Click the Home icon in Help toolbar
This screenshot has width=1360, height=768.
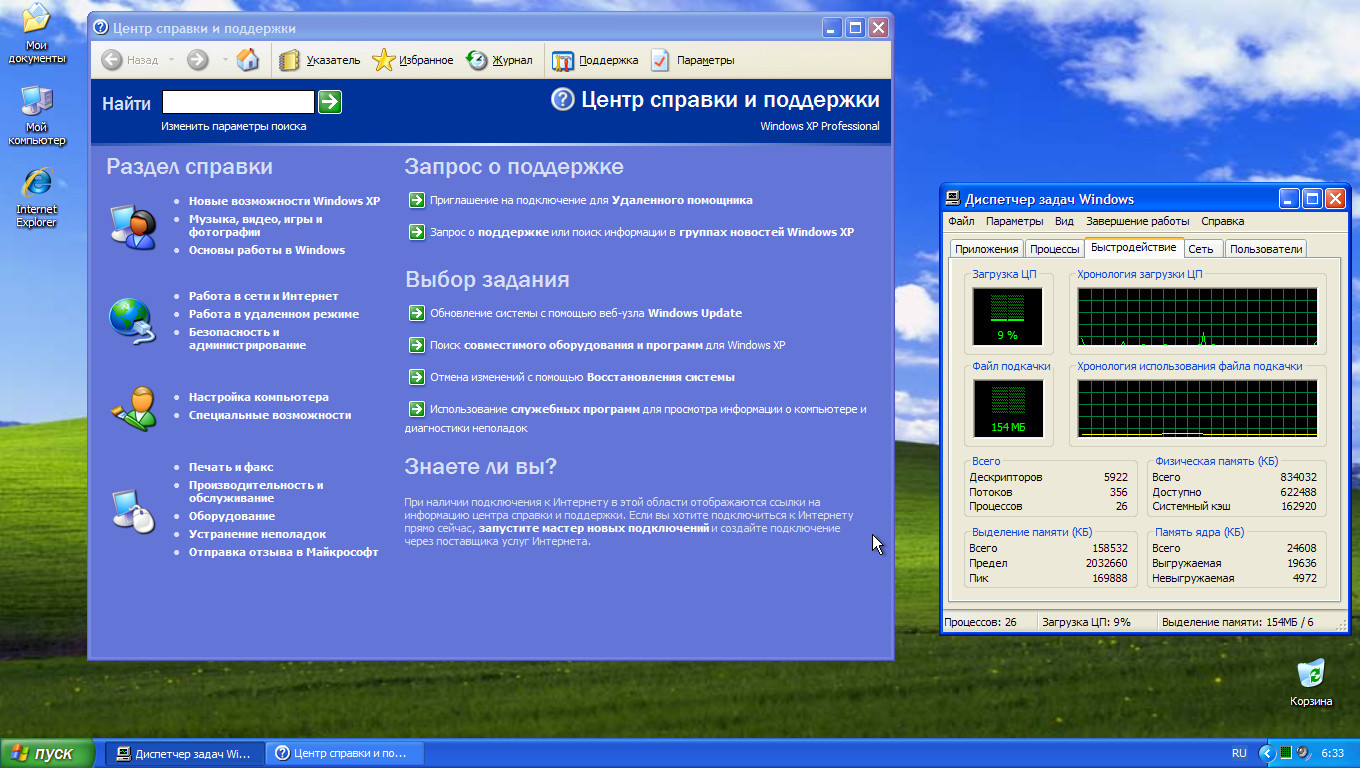(x=248, y=60)
